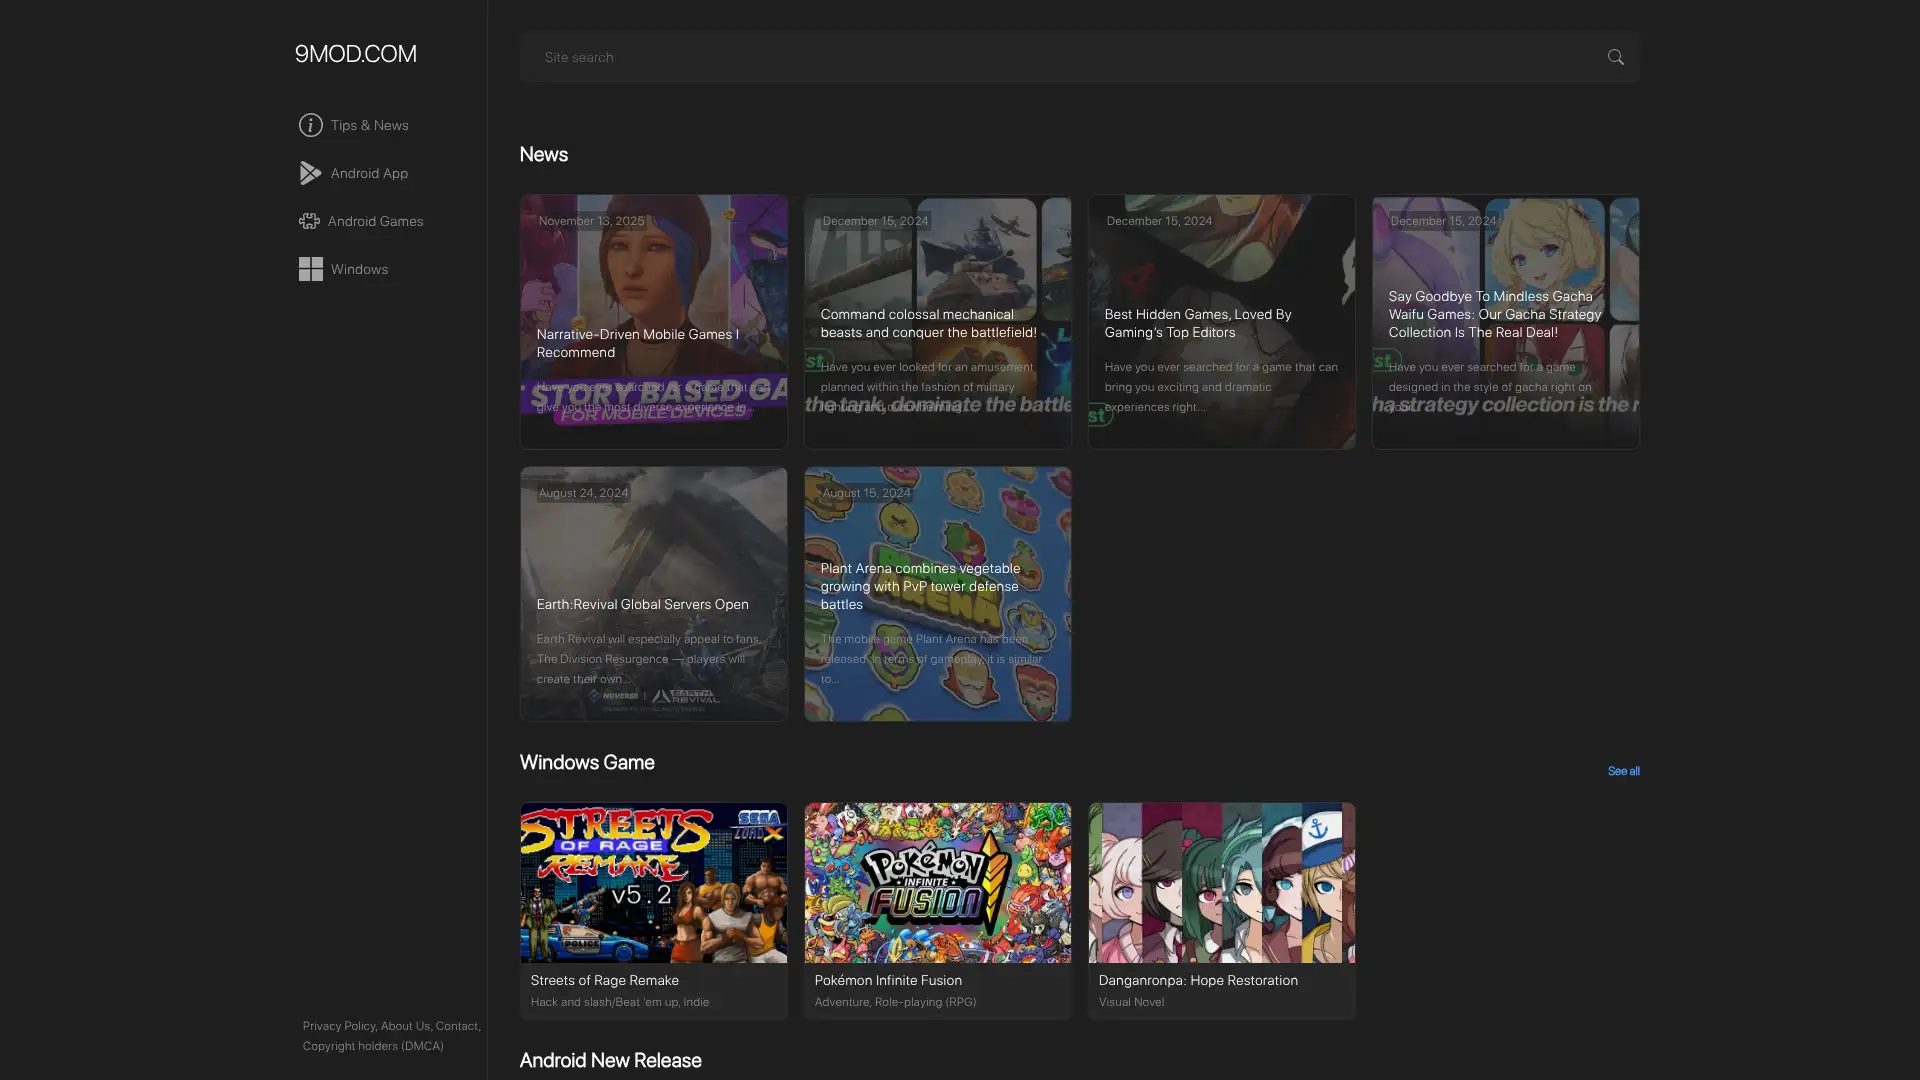Click the Windows section grid icon
The height and width of the screenshot is (1080, 1920).
pyautogui.click(x=310, y=269)
